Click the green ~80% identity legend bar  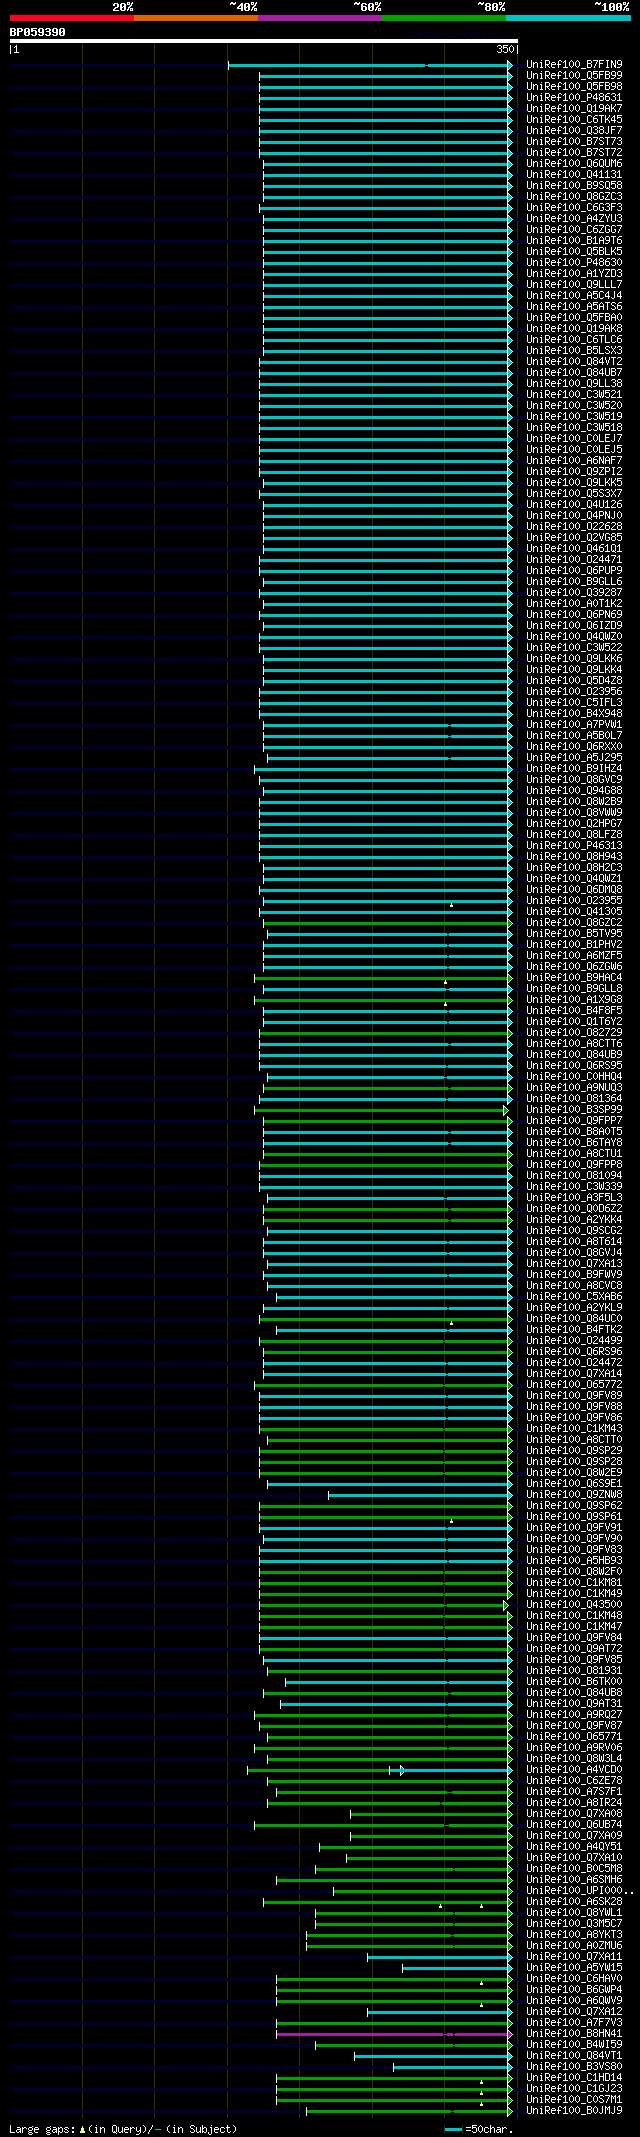click(444, 18)
